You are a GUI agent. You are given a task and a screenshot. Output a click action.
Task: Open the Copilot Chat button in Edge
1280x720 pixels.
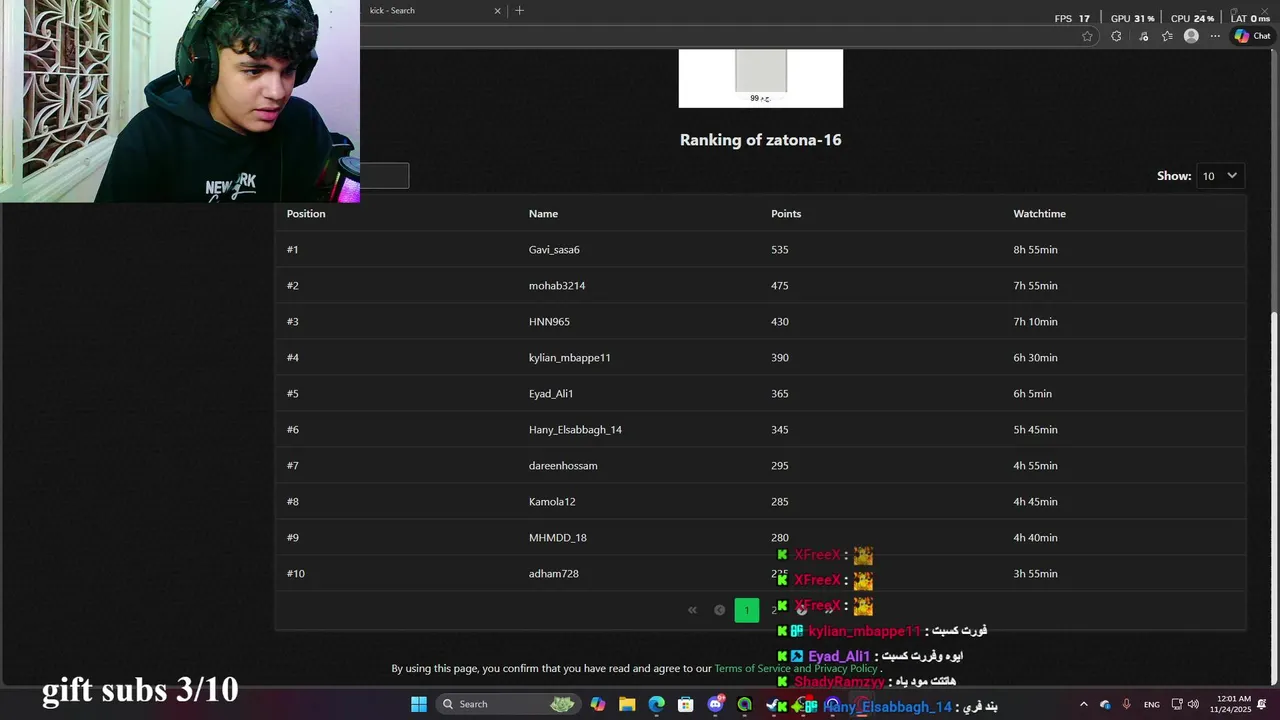click(1252, 36)
